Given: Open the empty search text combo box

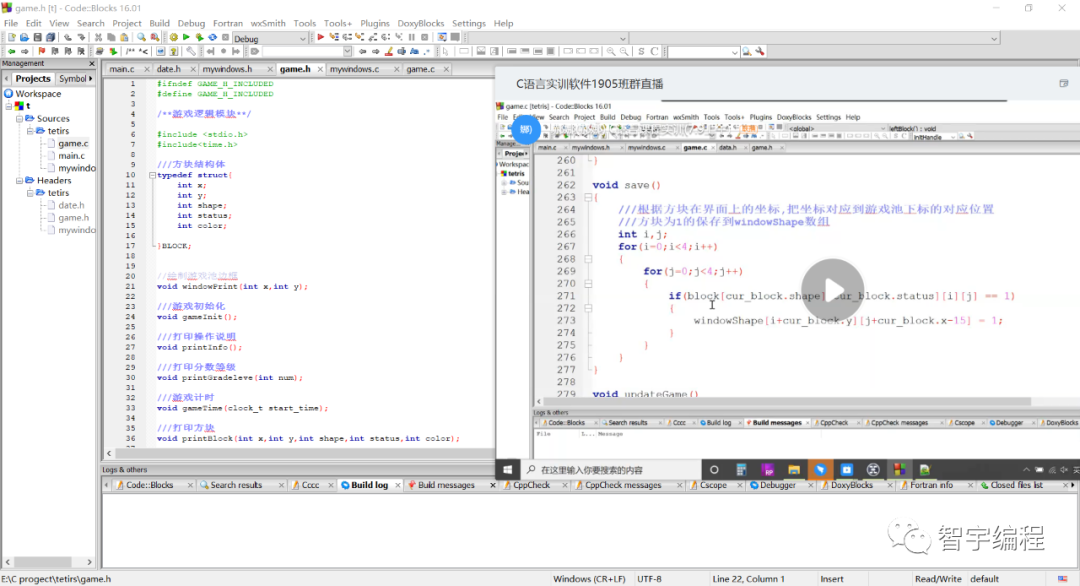Looking at the screenshot, I should 307,52.
